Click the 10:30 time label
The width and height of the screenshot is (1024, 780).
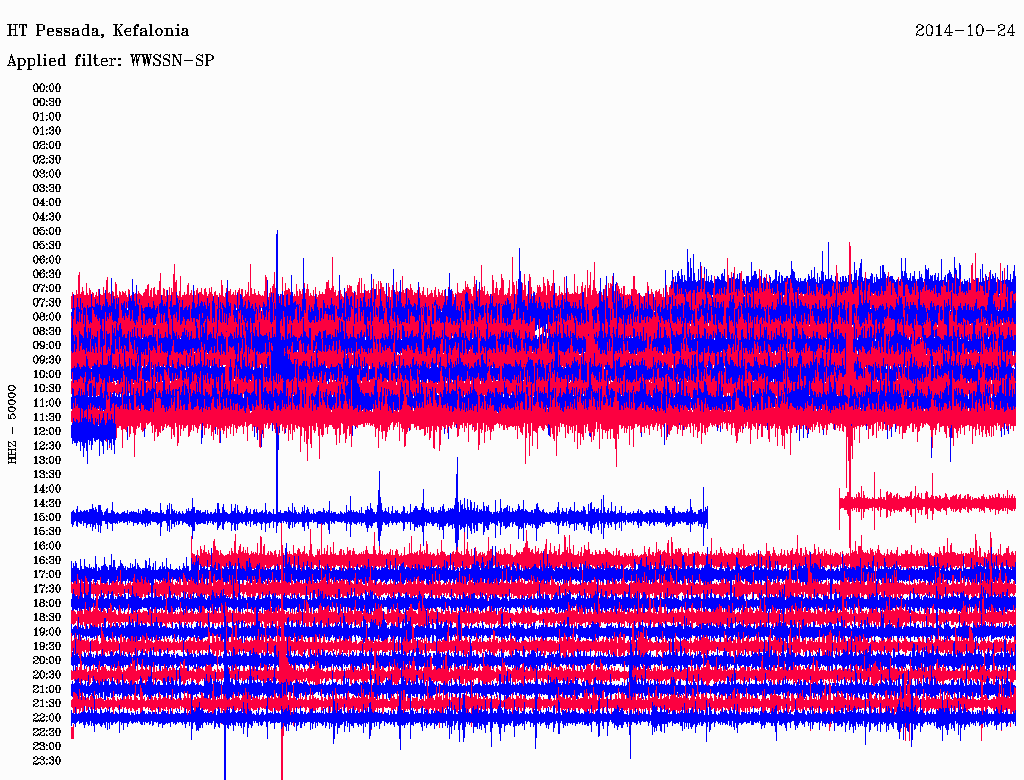click(47, 389)
